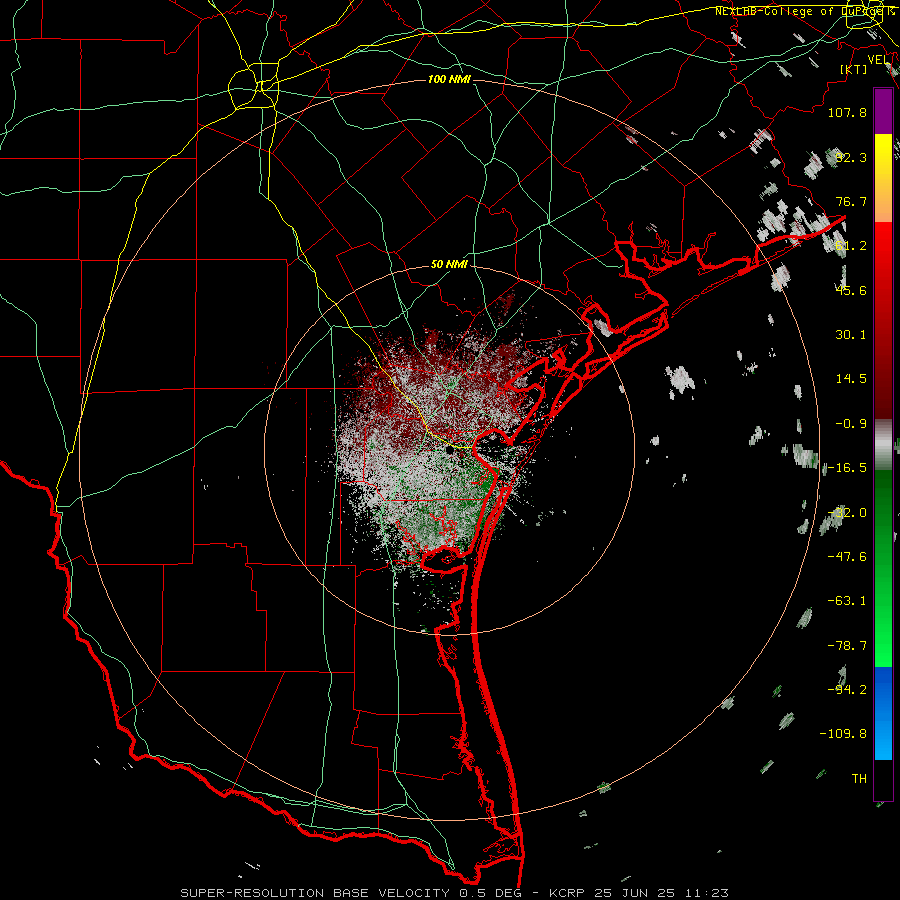Click the 61.2 velocity scale value
The width and height of the screenshot is (900, 900).
(851, 246)
